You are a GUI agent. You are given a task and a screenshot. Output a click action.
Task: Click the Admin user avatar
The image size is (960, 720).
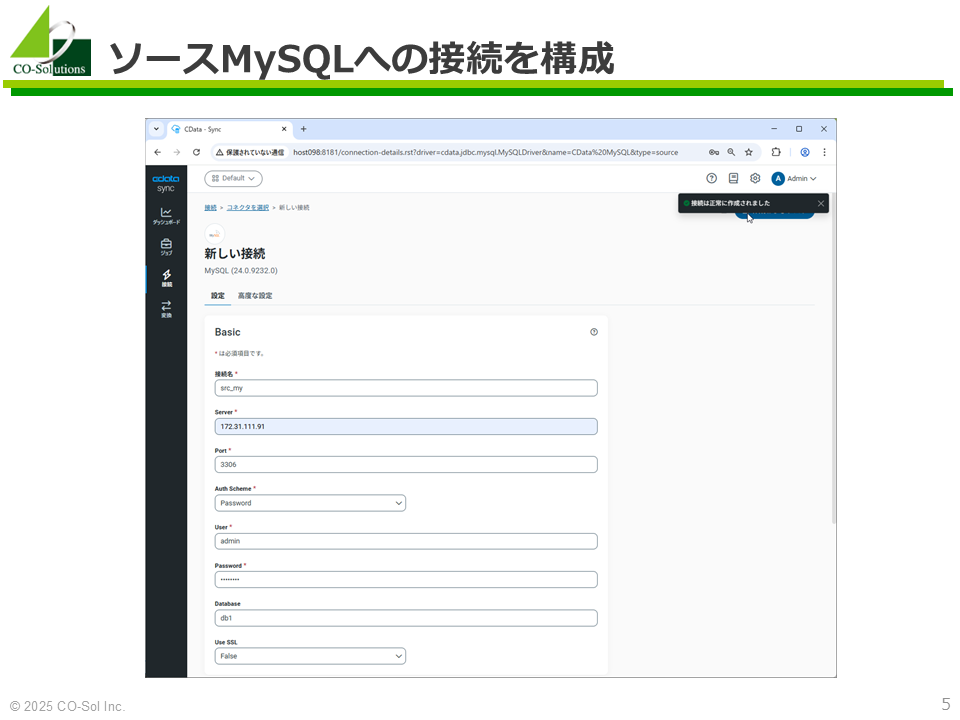778,179
